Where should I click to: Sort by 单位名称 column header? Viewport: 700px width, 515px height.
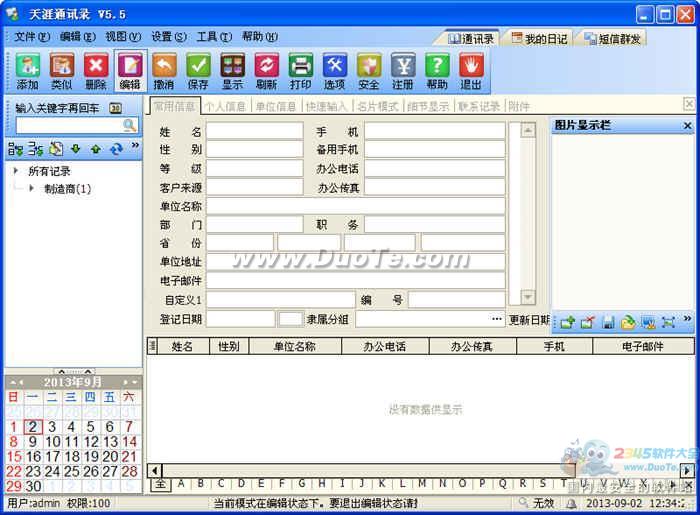pyautogui.click(x=295, y=346)
